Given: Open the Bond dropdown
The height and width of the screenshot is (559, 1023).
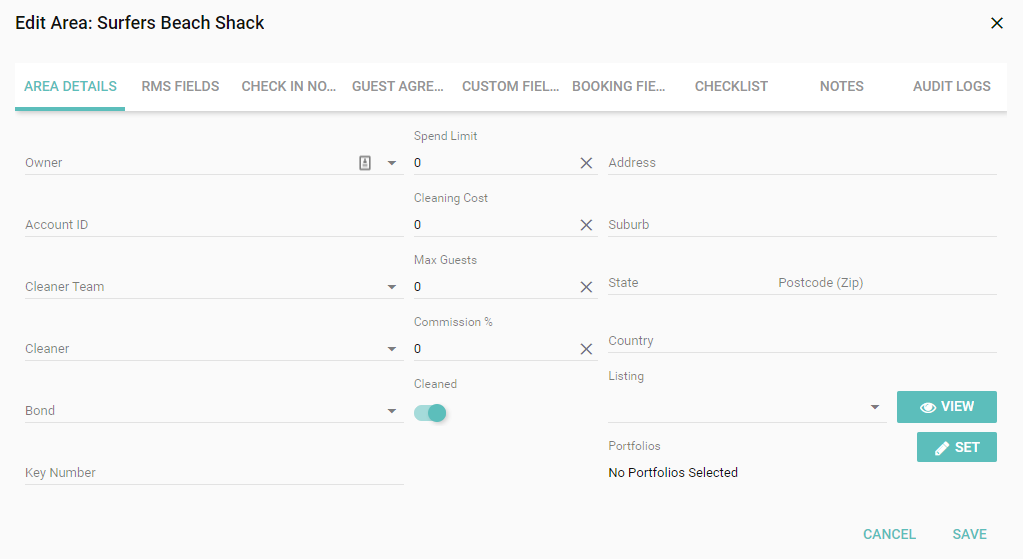Looking at the screenshot, I should (x=391, y=411).
